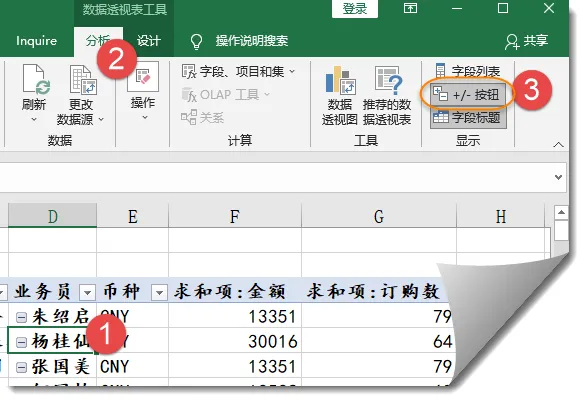584x401 pixels.
Task: Open the 币种 column filter dropdown
Action: point(159,293)
